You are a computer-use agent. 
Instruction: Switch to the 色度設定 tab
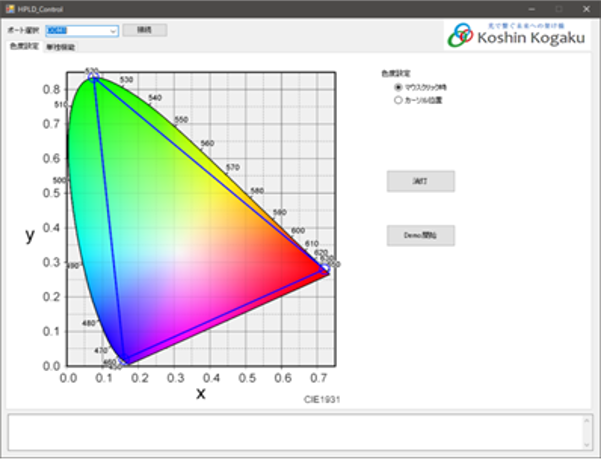click(x=24, y=47)
